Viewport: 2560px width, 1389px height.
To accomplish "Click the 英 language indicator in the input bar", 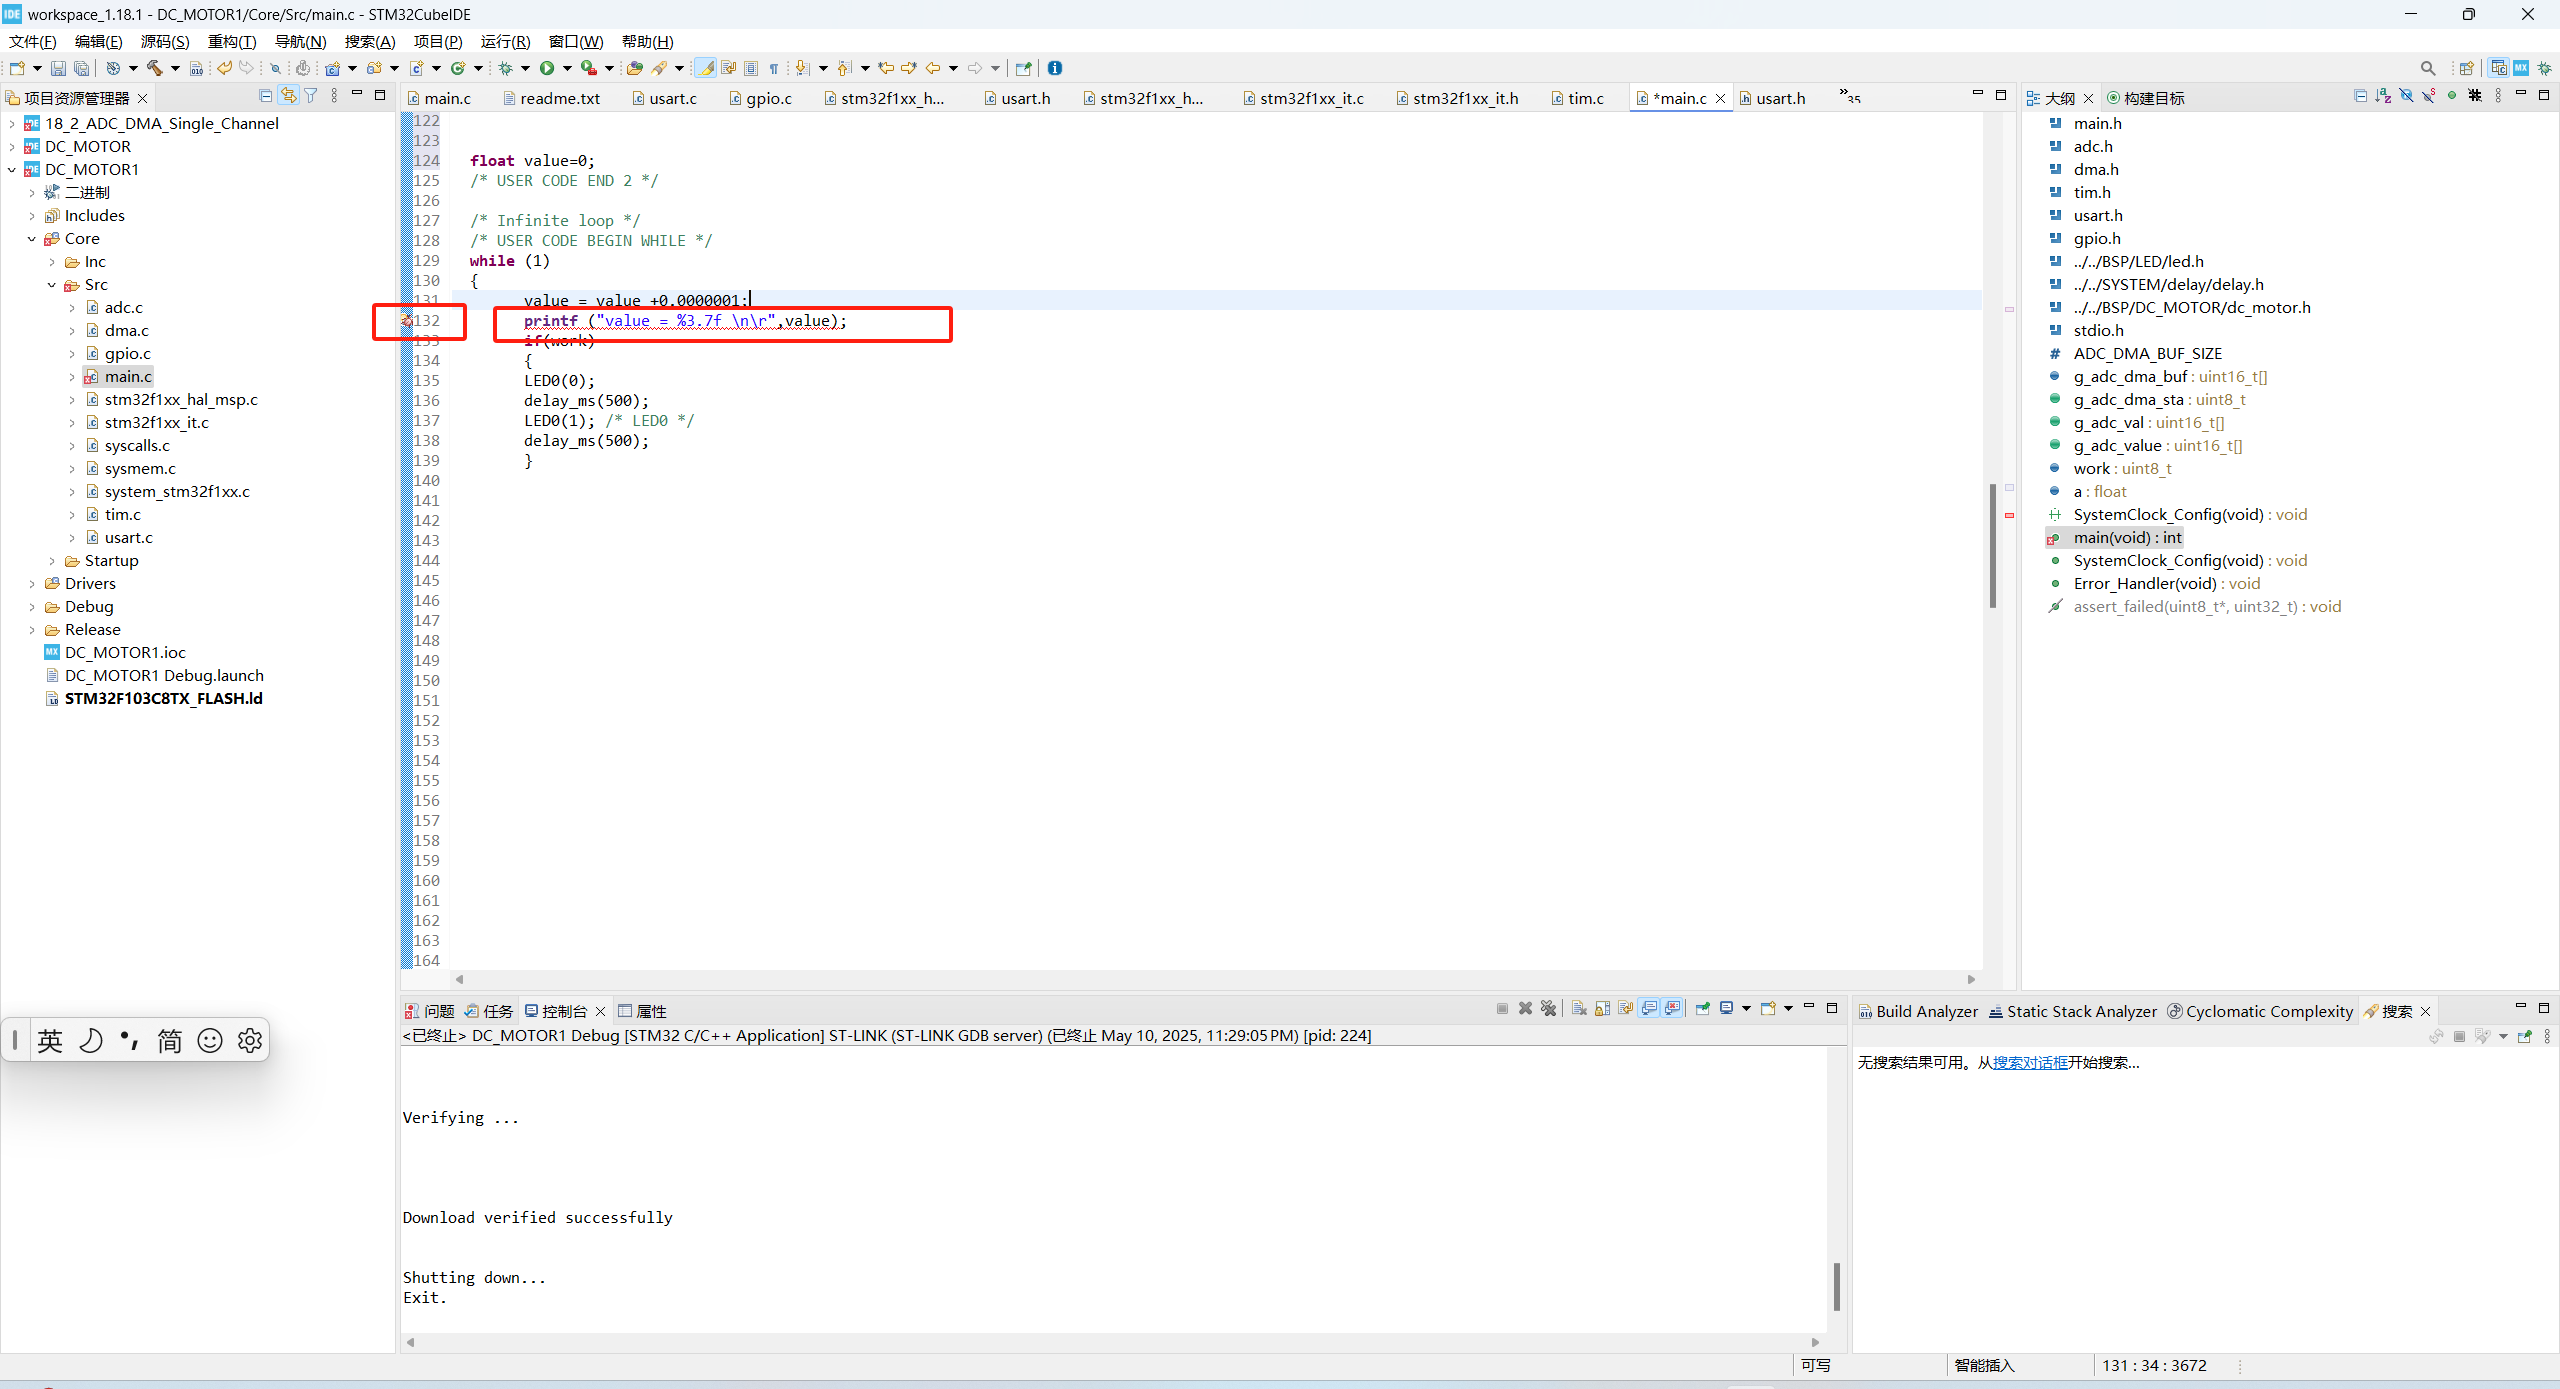I will (x=50, y=1040).
